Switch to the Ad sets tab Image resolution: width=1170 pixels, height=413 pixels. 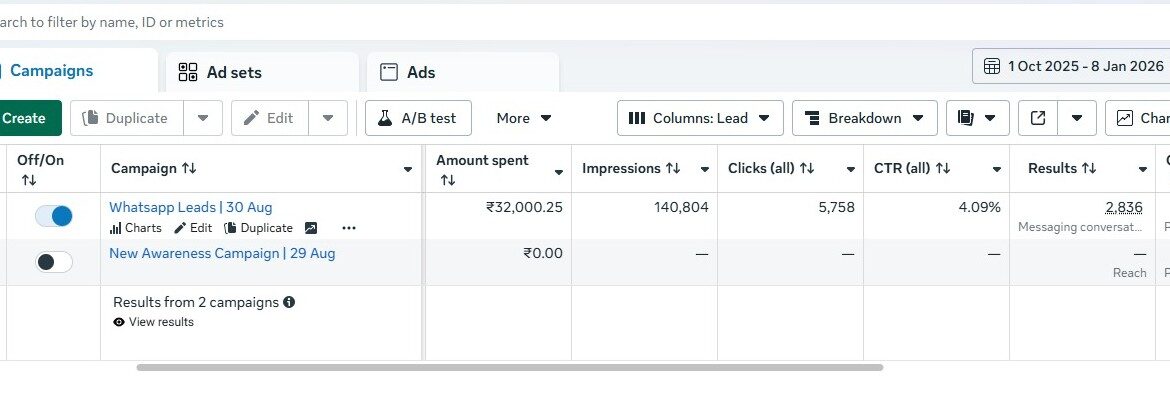coord(262,72)
